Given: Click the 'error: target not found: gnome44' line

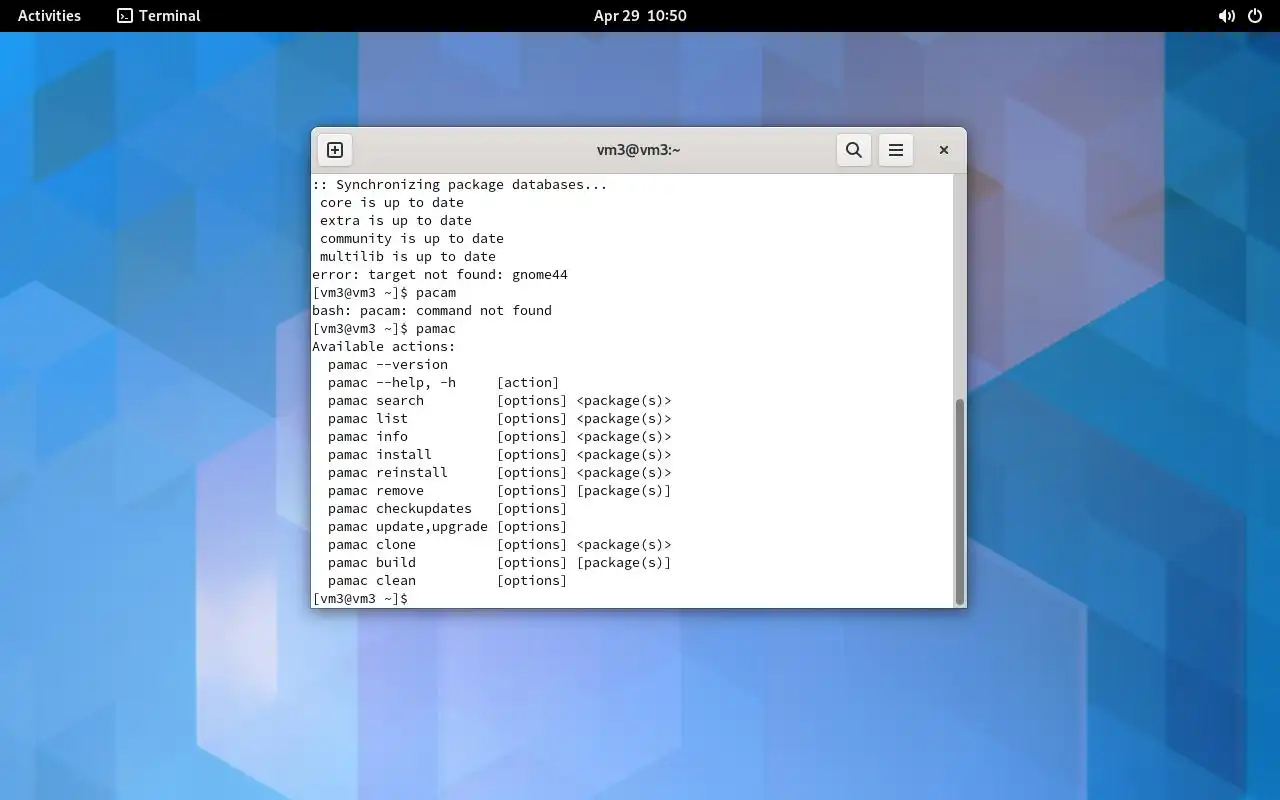Looking at the screenshot, I should [x=440, y=275].
